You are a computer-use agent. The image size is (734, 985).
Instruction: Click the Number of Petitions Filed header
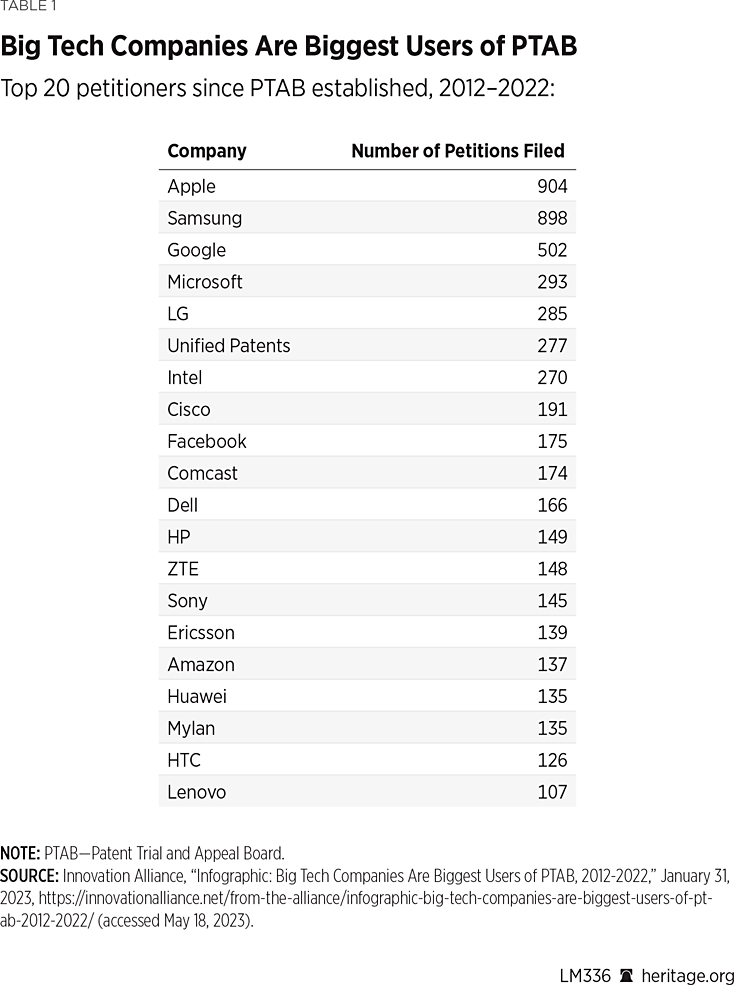458,151
